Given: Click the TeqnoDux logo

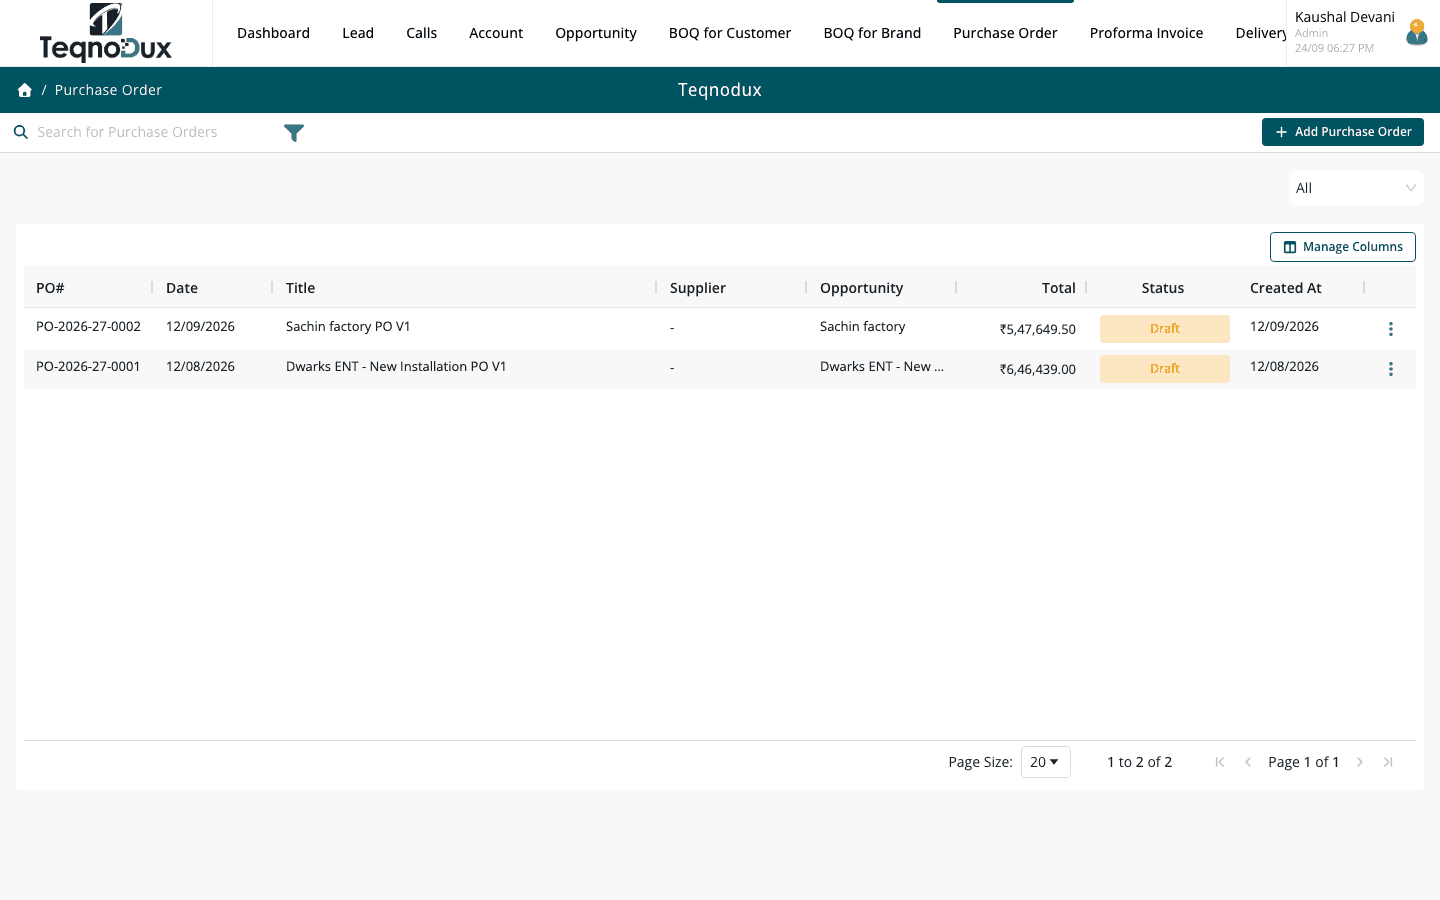Looking at the screenshot, I should point(105,33).
